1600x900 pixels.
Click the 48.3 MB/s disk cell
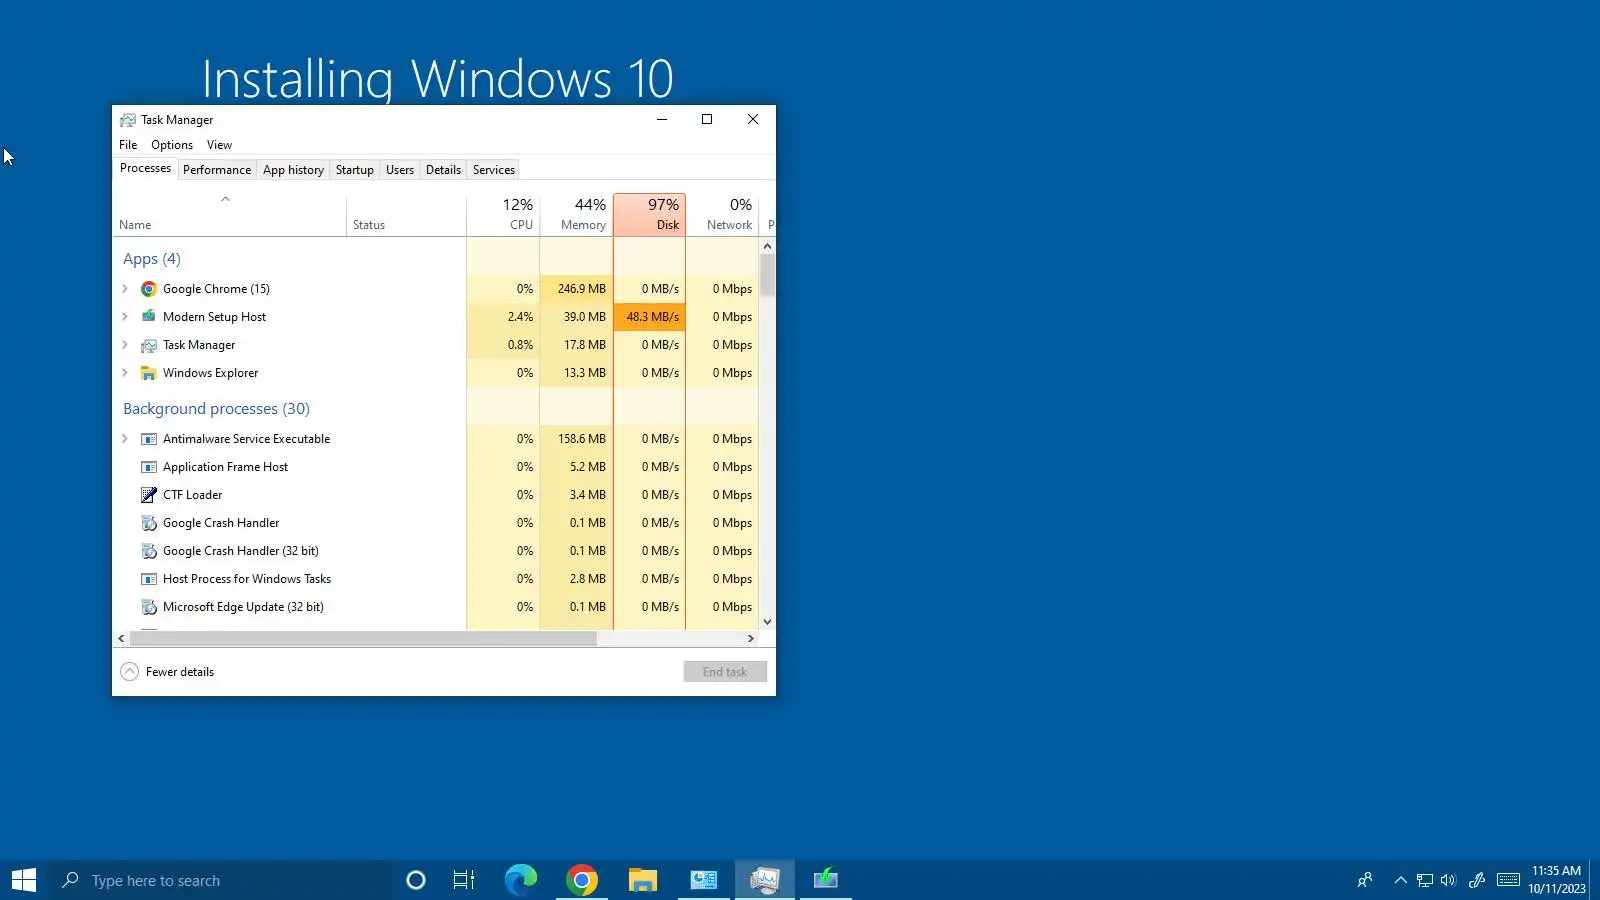click(x=649, y=317)
